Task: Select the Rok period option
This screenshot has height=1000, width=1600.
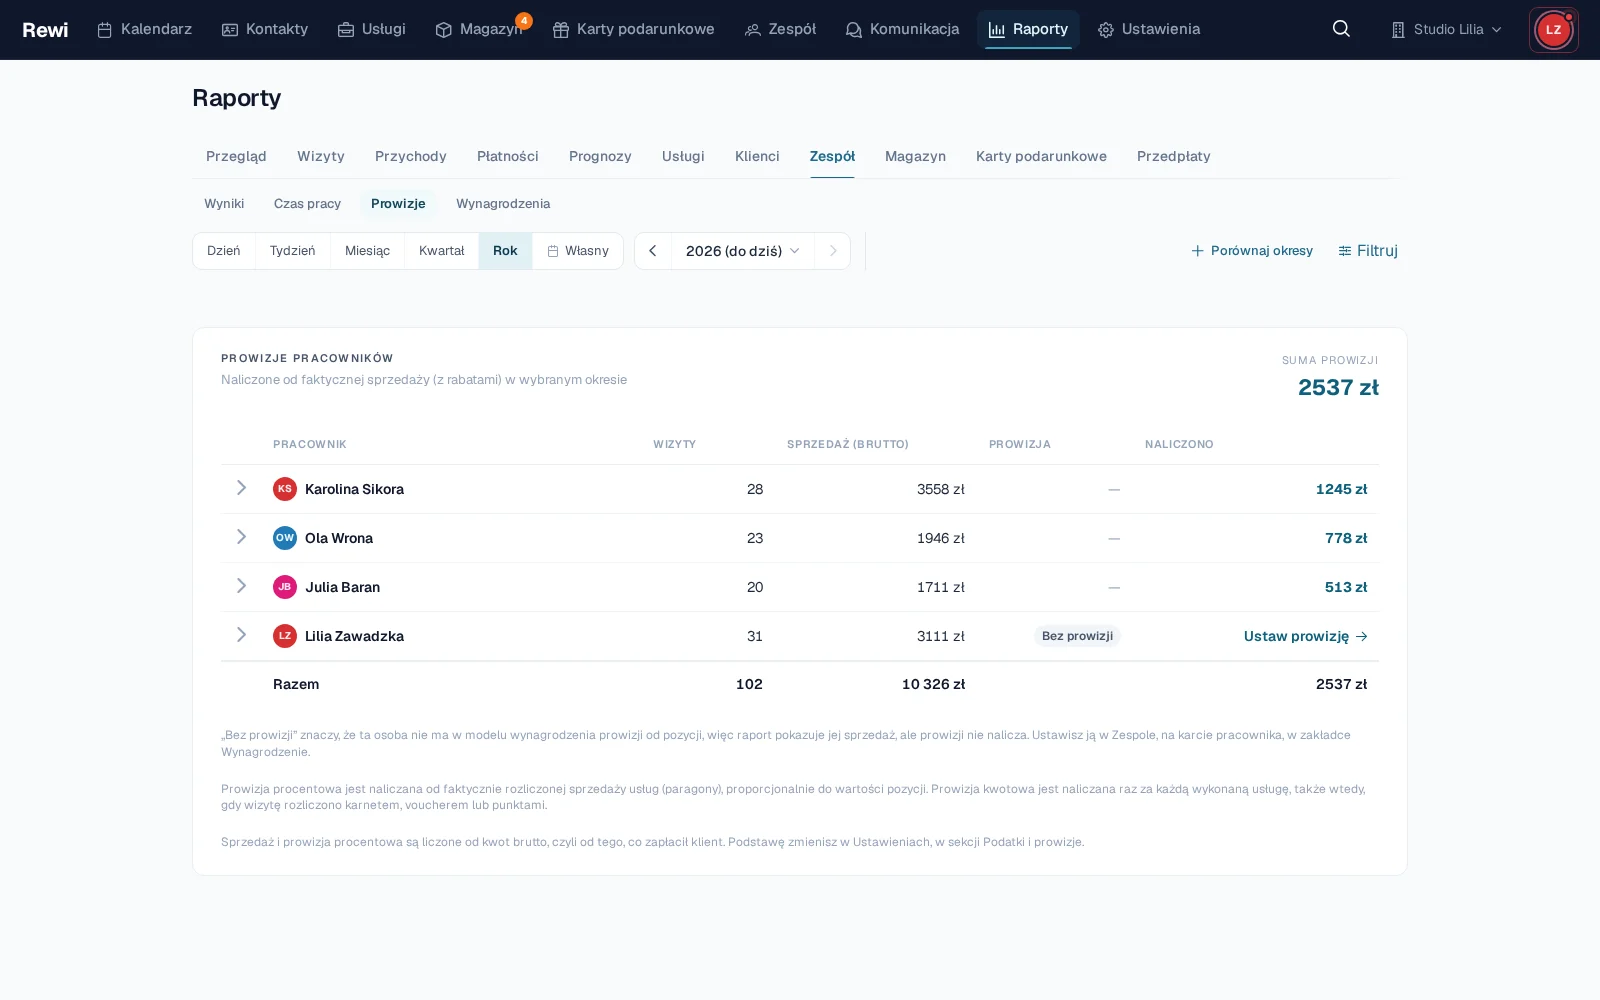Action: [x=505, y=251]
